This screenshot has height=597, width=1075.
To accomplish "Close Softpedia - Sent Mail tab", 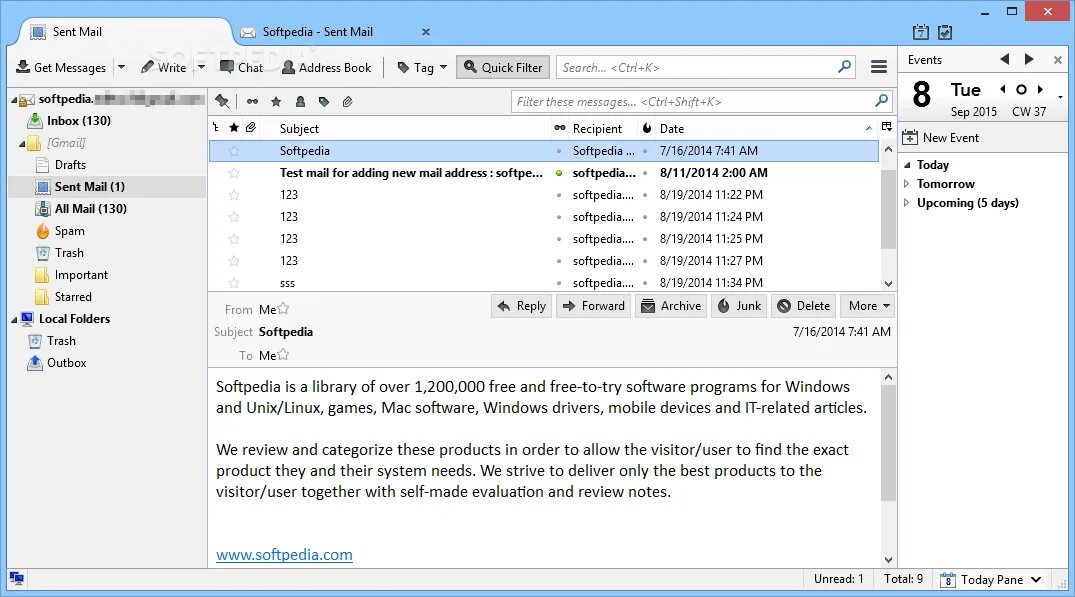I will click(x=426, y=32).
